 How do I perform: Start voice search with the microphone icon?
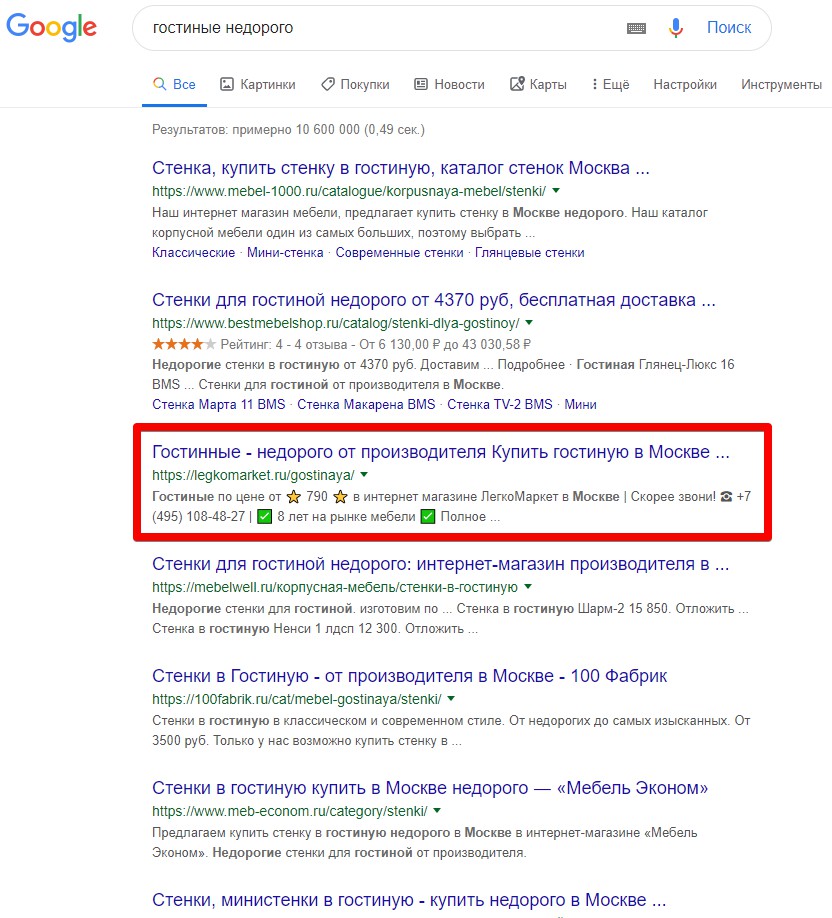(x=676, y=28)
